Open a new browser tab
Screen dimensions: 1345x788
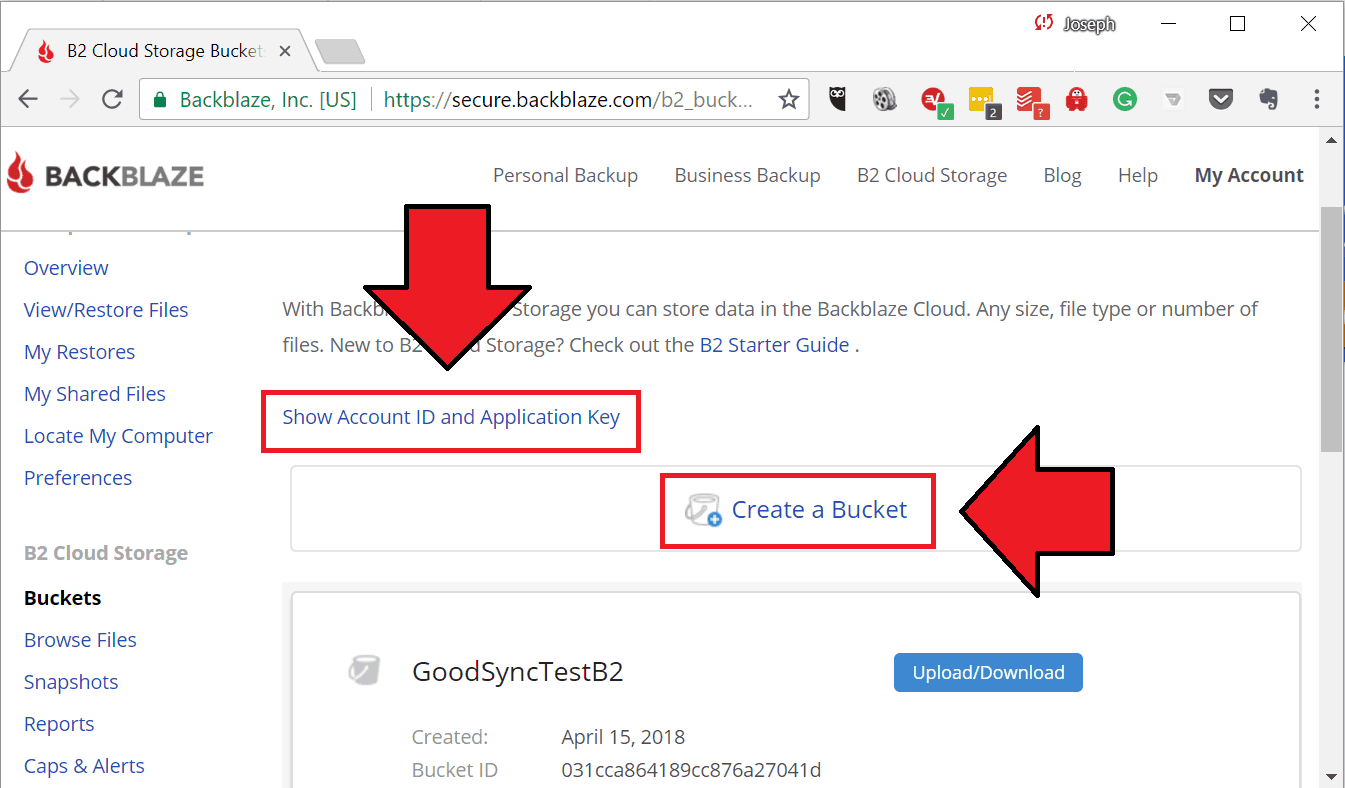pos(339,51)
